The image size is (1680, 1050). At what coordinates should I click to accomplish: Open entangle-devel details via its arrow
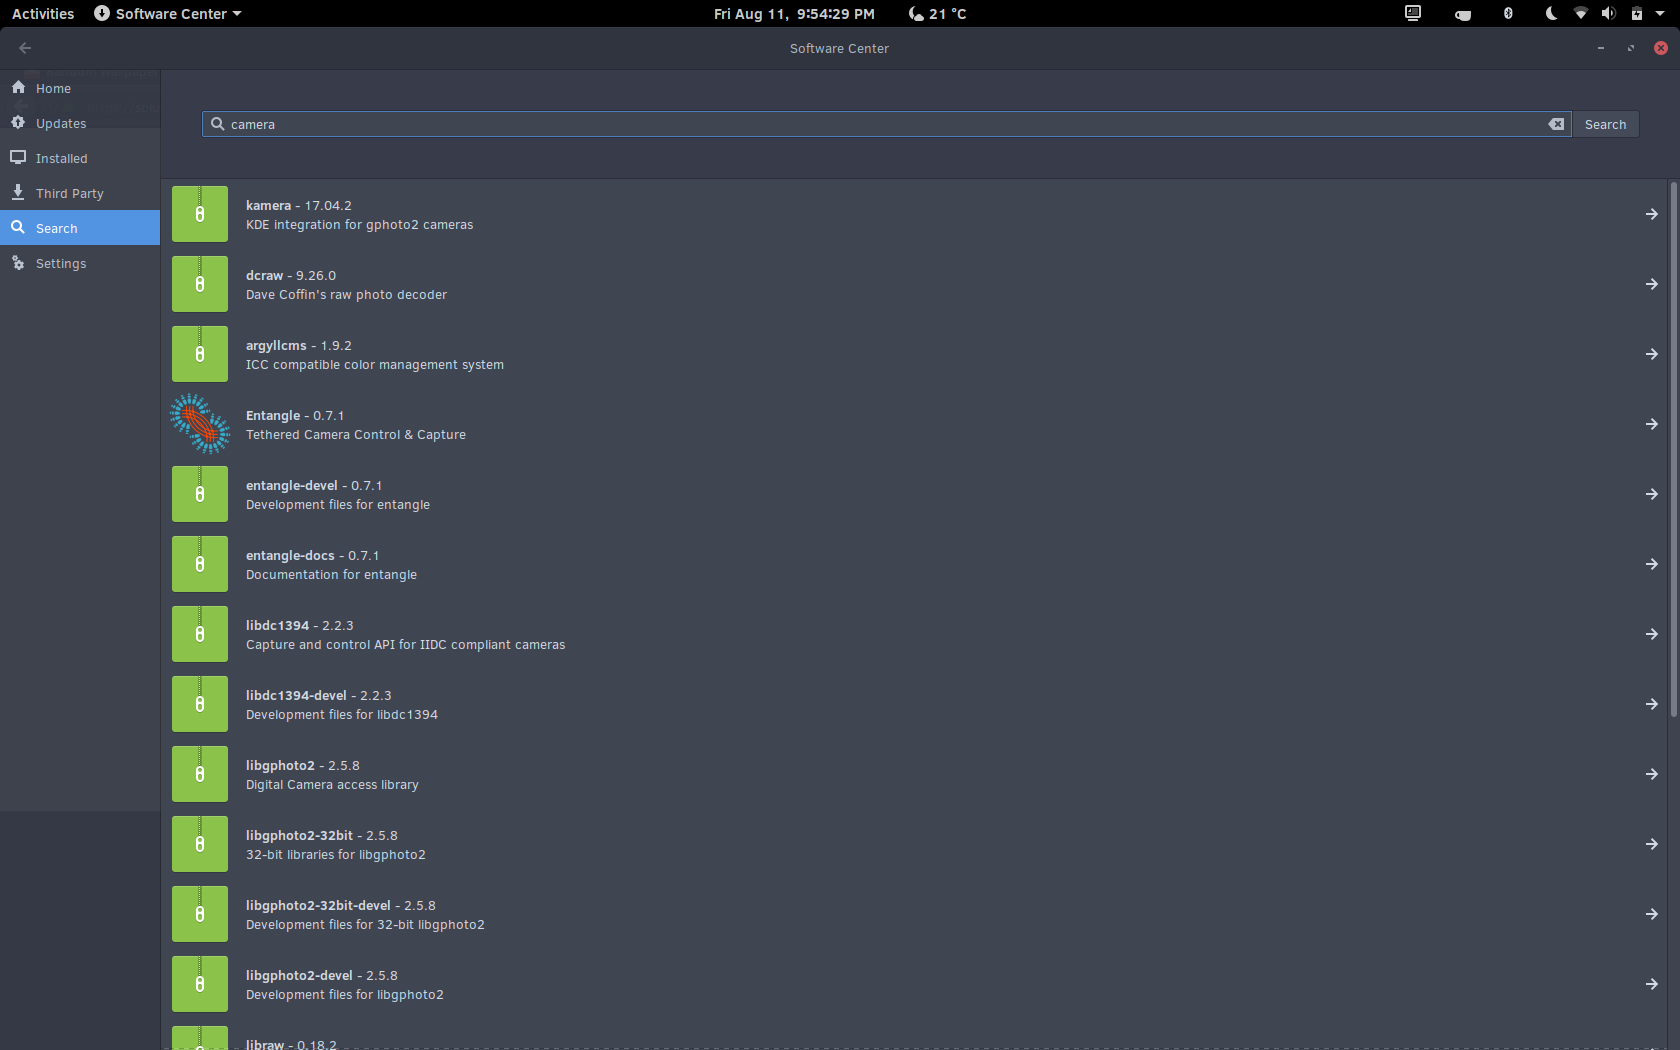pyautogui.click(x=1652, y=494)
